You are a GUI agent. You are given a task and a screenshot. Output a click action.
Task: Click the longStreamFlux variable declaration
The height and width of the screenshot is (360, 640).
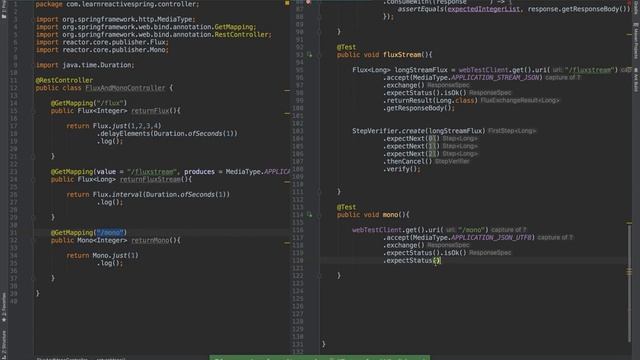pos(421,70)
